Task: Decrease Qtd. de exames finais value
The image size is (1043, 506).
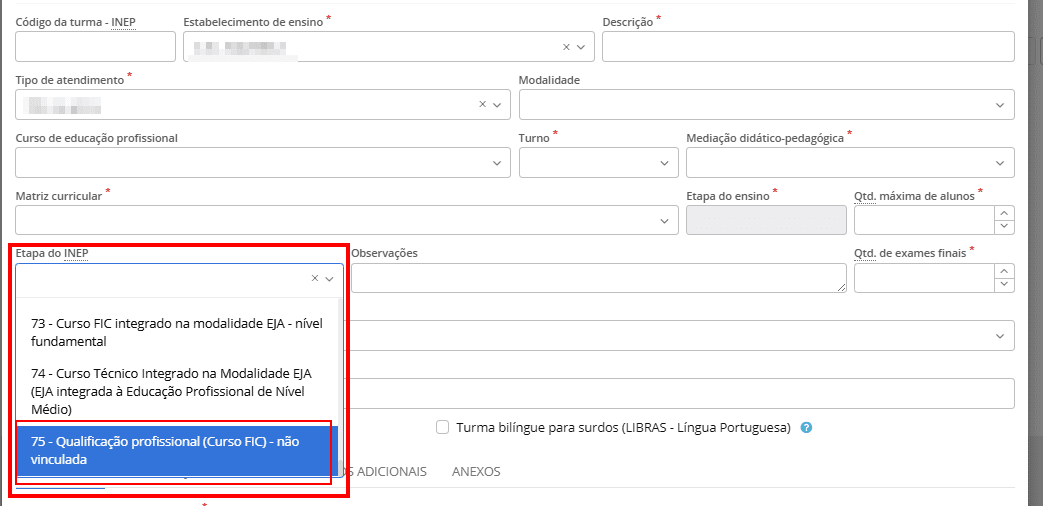Action: 1004,285
